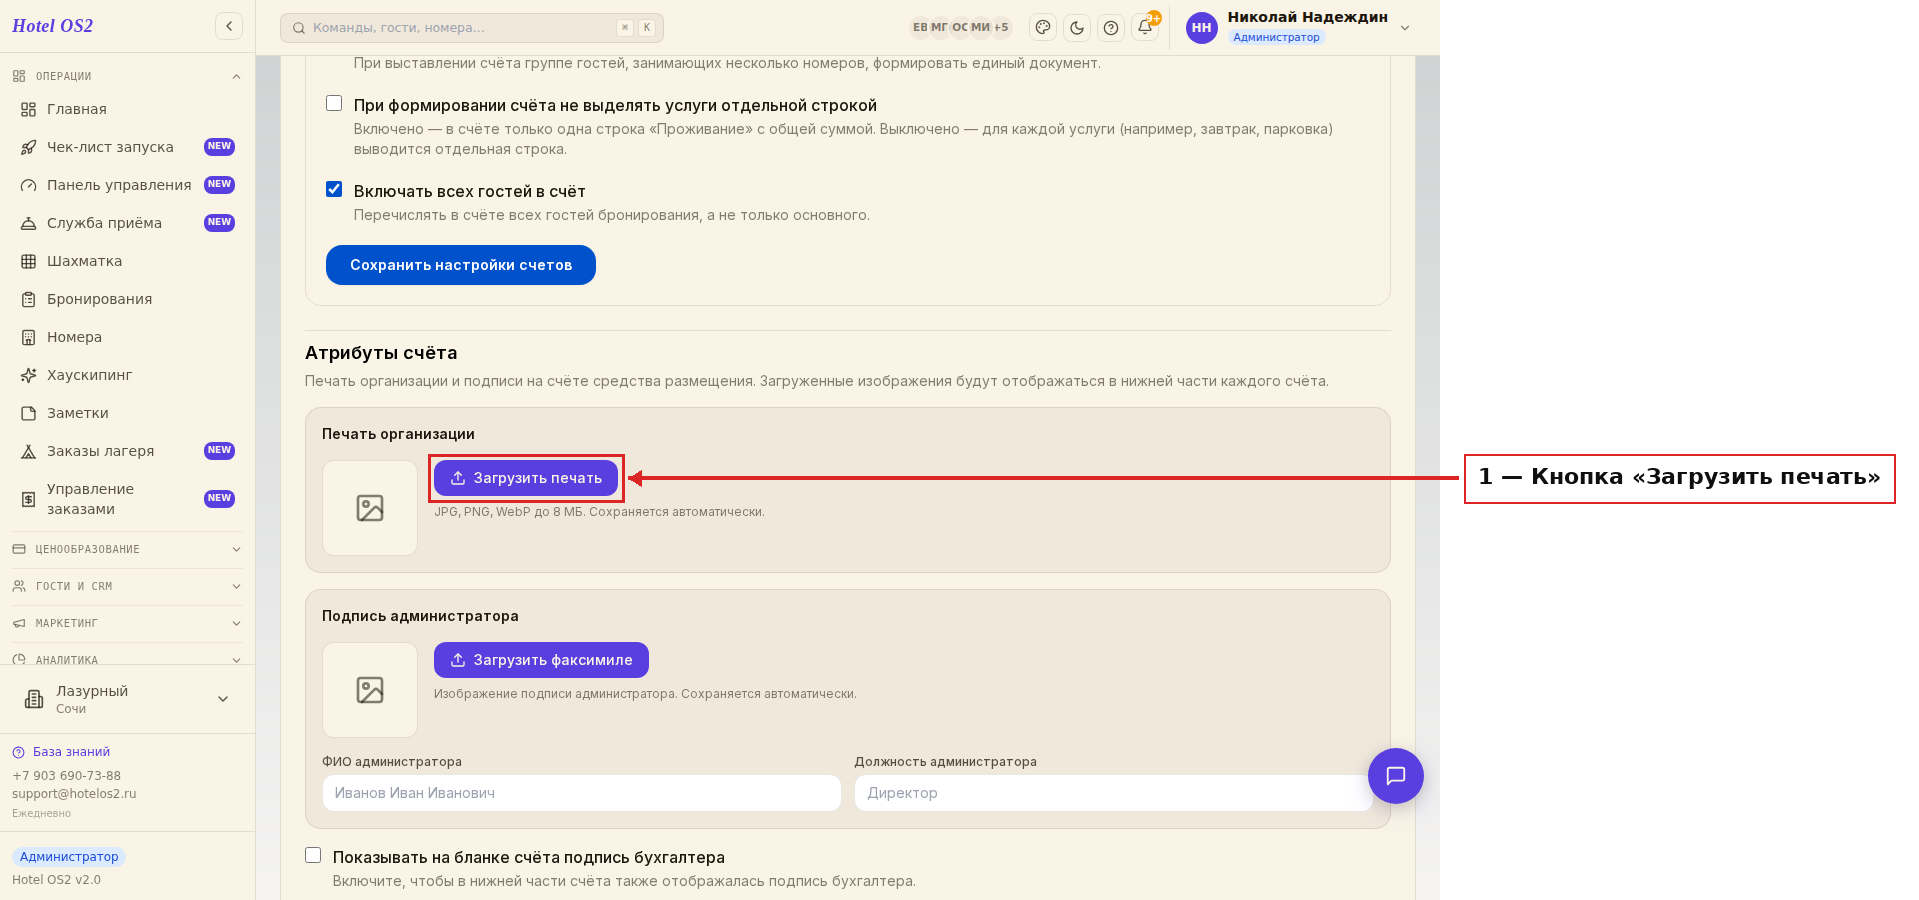This screenshot has width=1919, height=900.
Task: Open the floating chat button
Action: [x=1396, y=776]
